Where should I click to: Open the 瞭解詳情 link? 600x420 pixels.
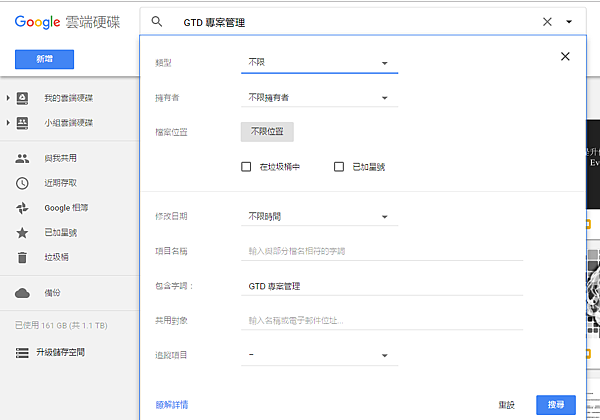point(172,405)
